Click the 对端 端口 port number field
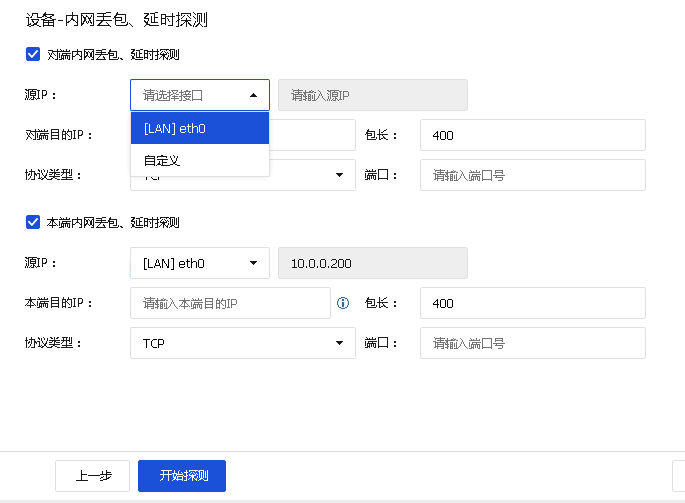The height and width of the screenshot is (503, 685). tap(532, 175)
